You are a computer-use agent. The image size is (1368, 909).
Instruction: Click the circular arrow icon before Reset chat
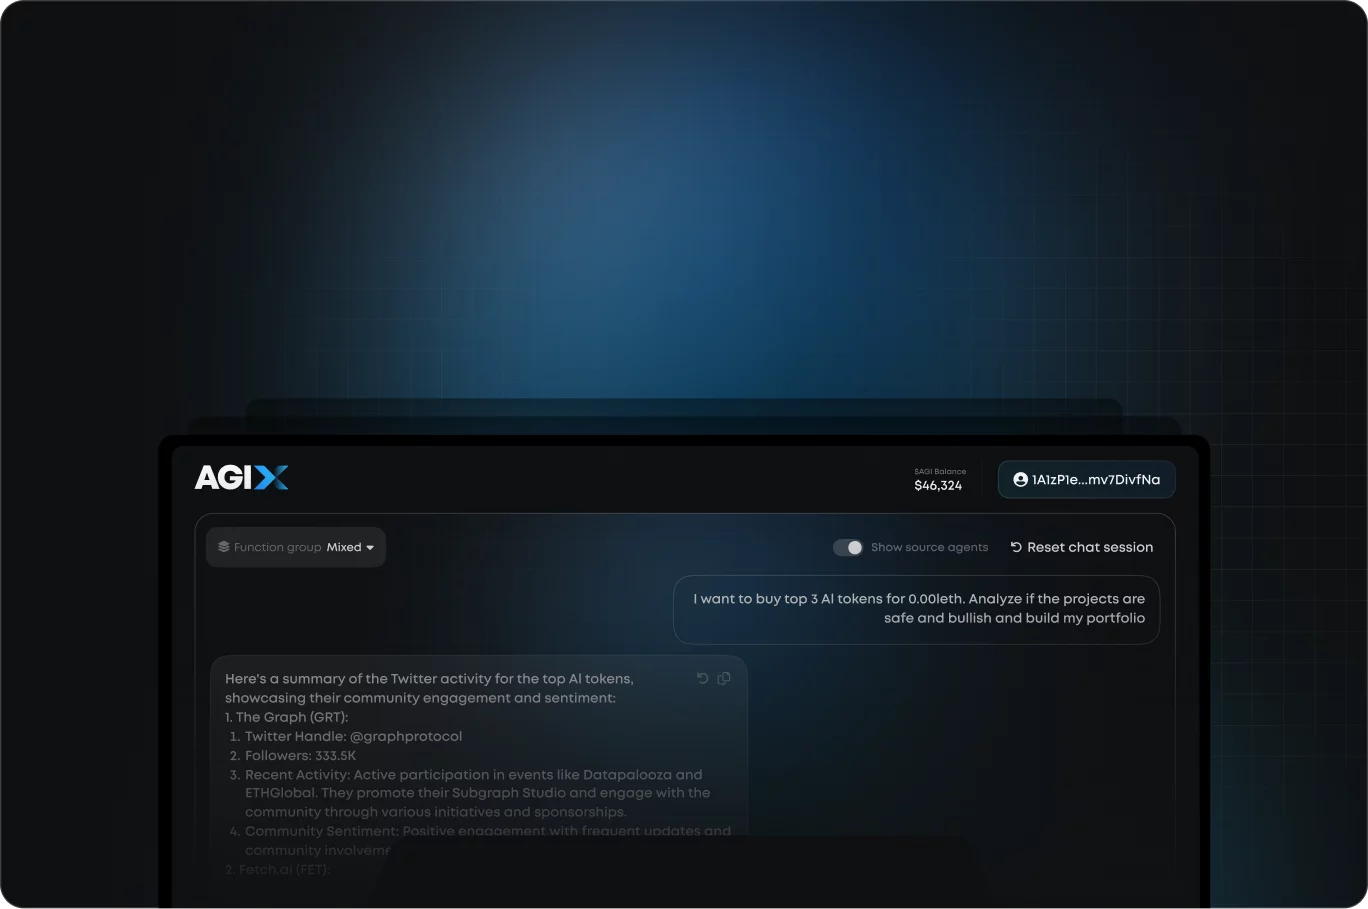(x=1016, y=547)
